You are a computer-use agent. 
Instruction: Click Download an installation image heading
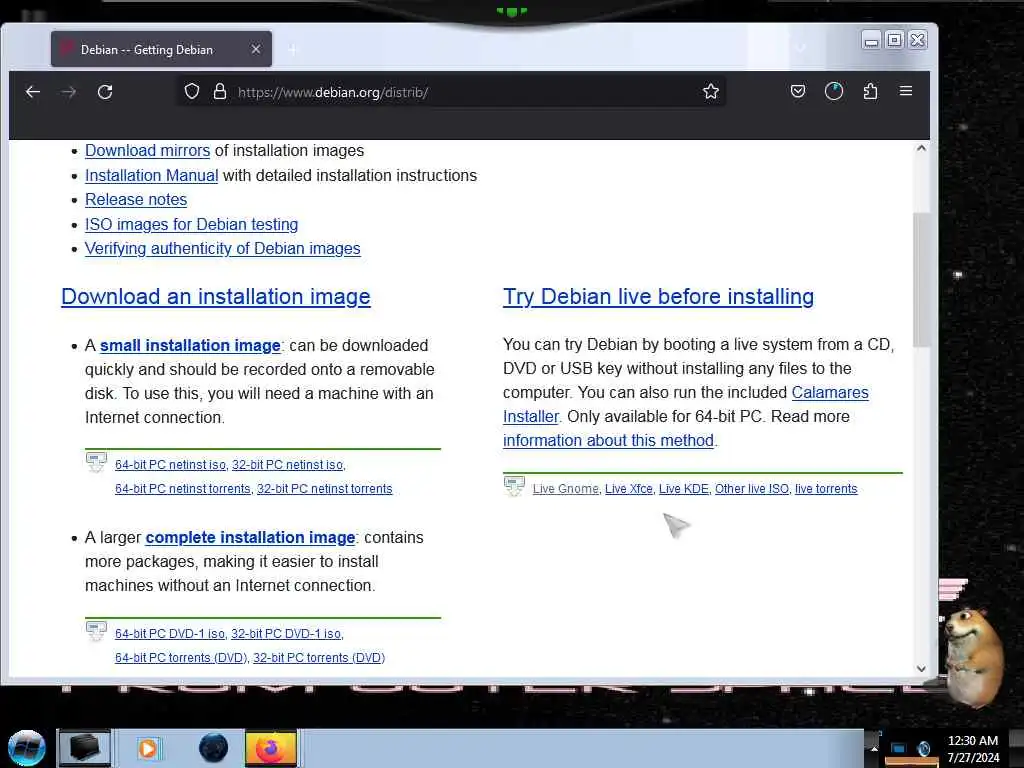click(x=216, y=297)
